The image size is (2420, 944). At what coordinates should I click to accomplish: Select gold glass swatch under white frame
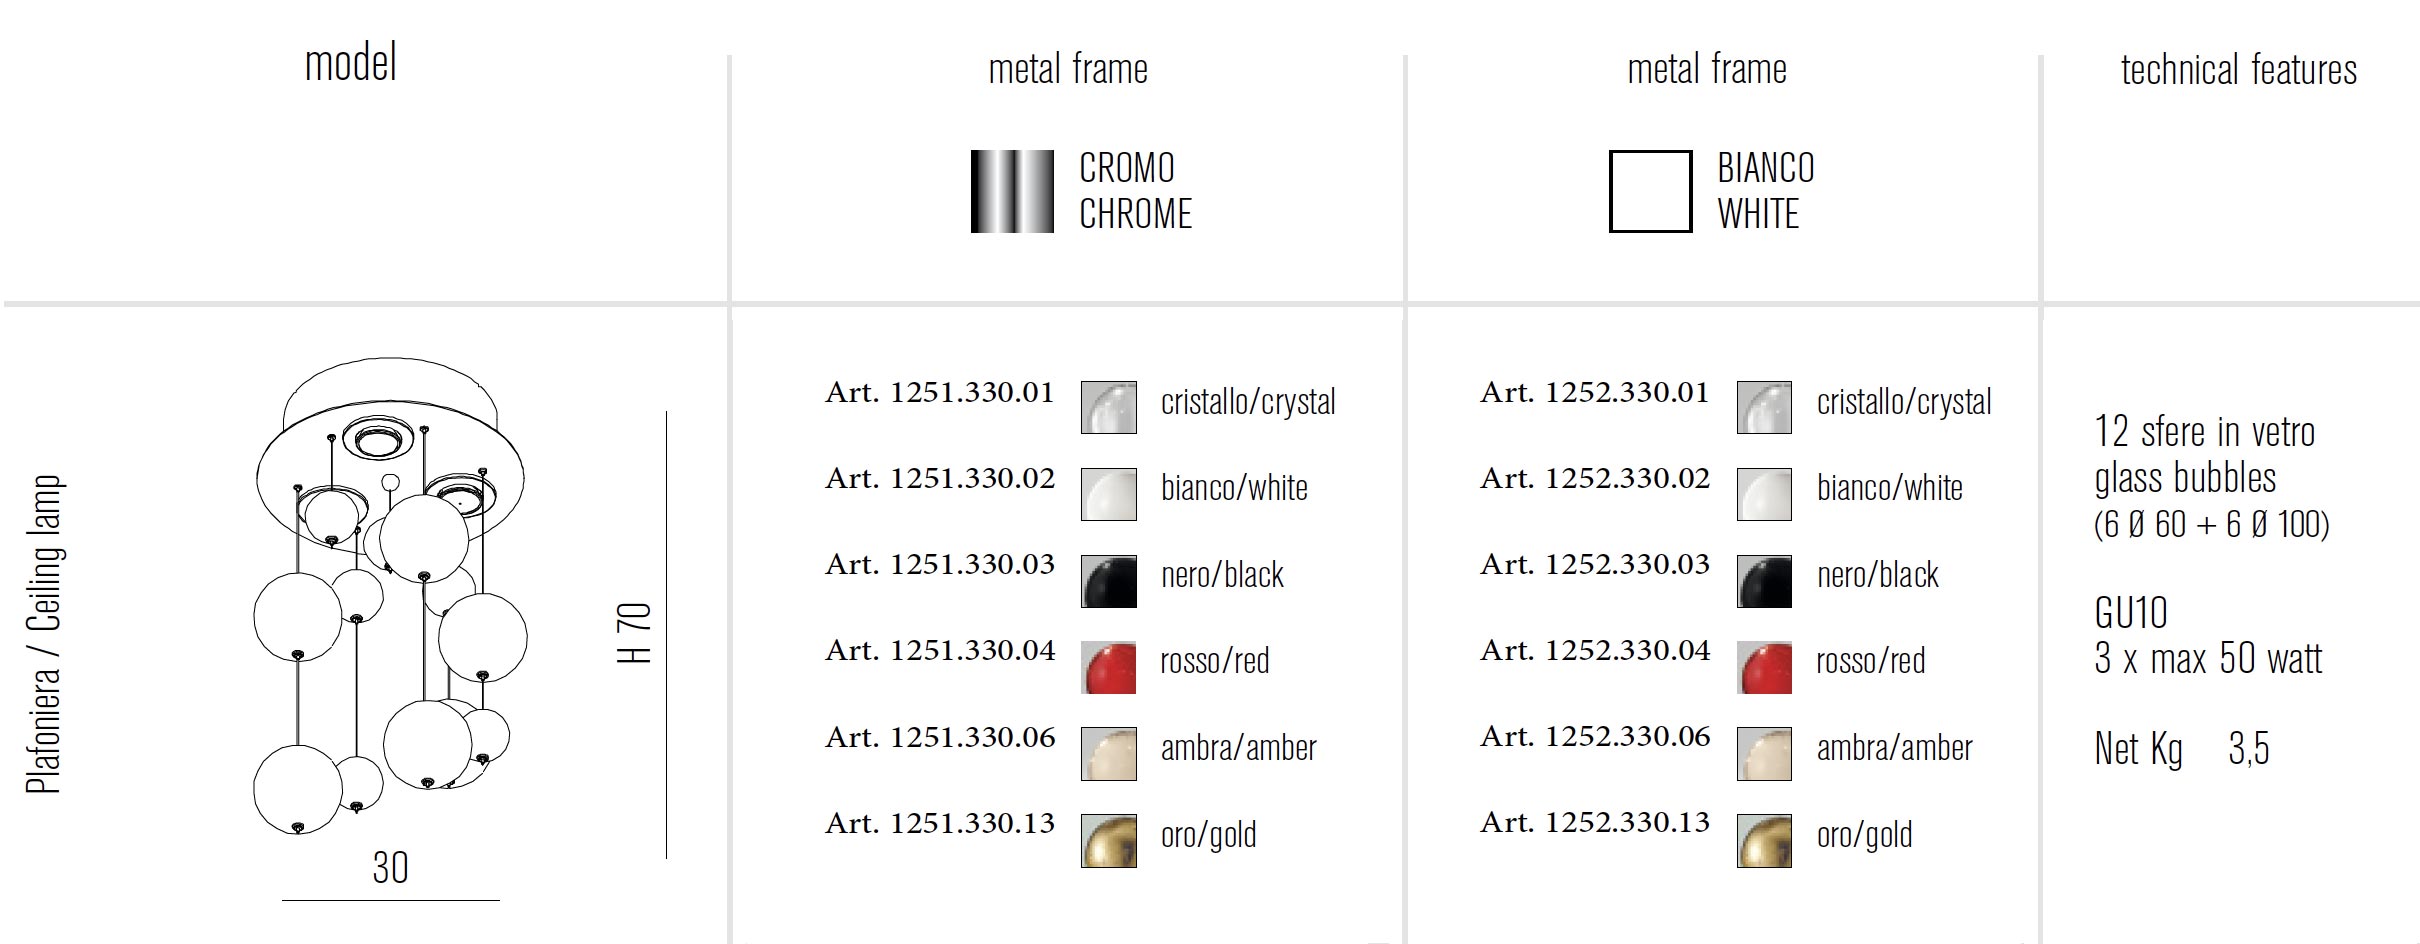tap(1764, 840)
